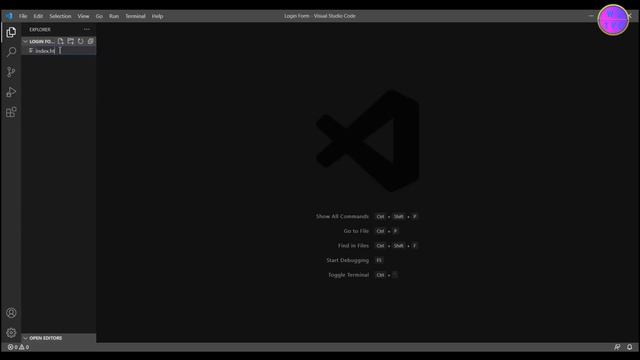Open the View menu
This screenshot has width=640, height=360.
pyautogui.click(x=83, y=16)
